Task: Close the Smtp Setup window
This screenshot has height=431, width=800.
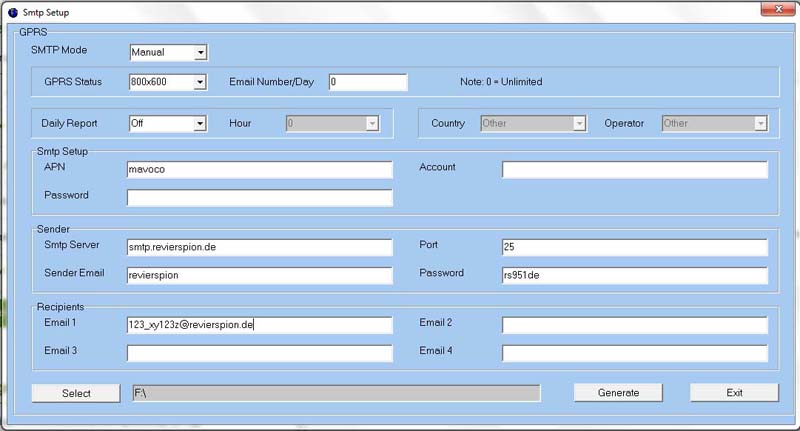Action: click(773, 10)
